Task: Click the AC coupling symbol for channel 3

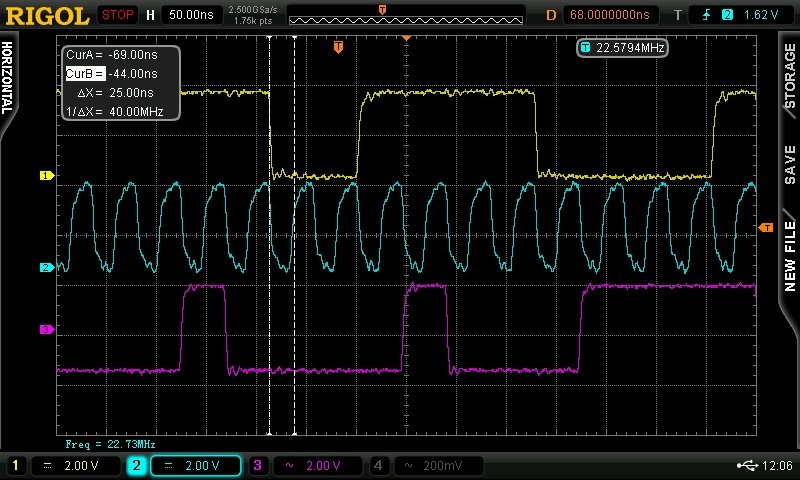Action: pos(289,465)
